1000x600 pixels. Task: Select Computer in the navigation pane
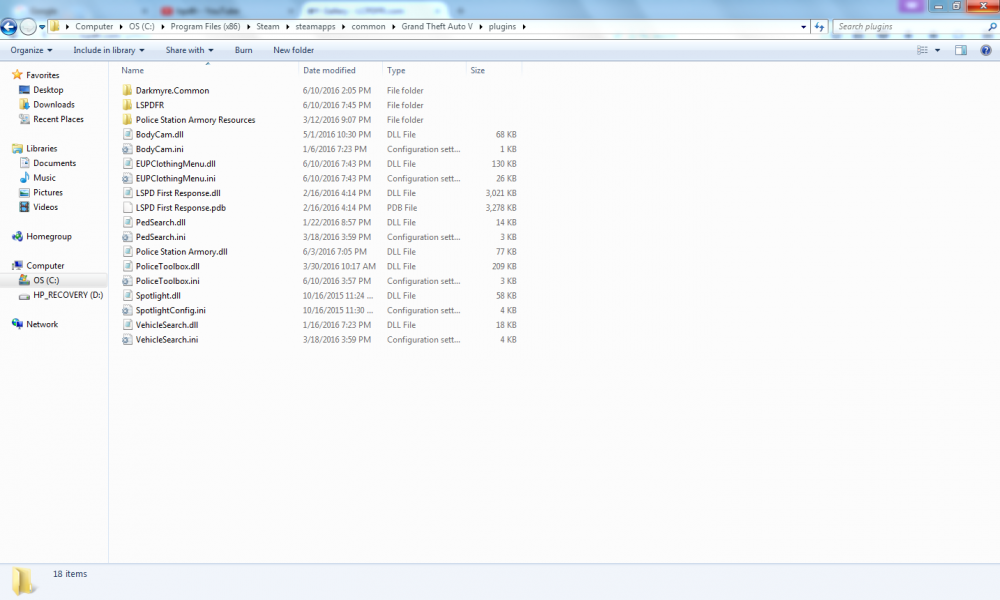(x=45, y=266)
